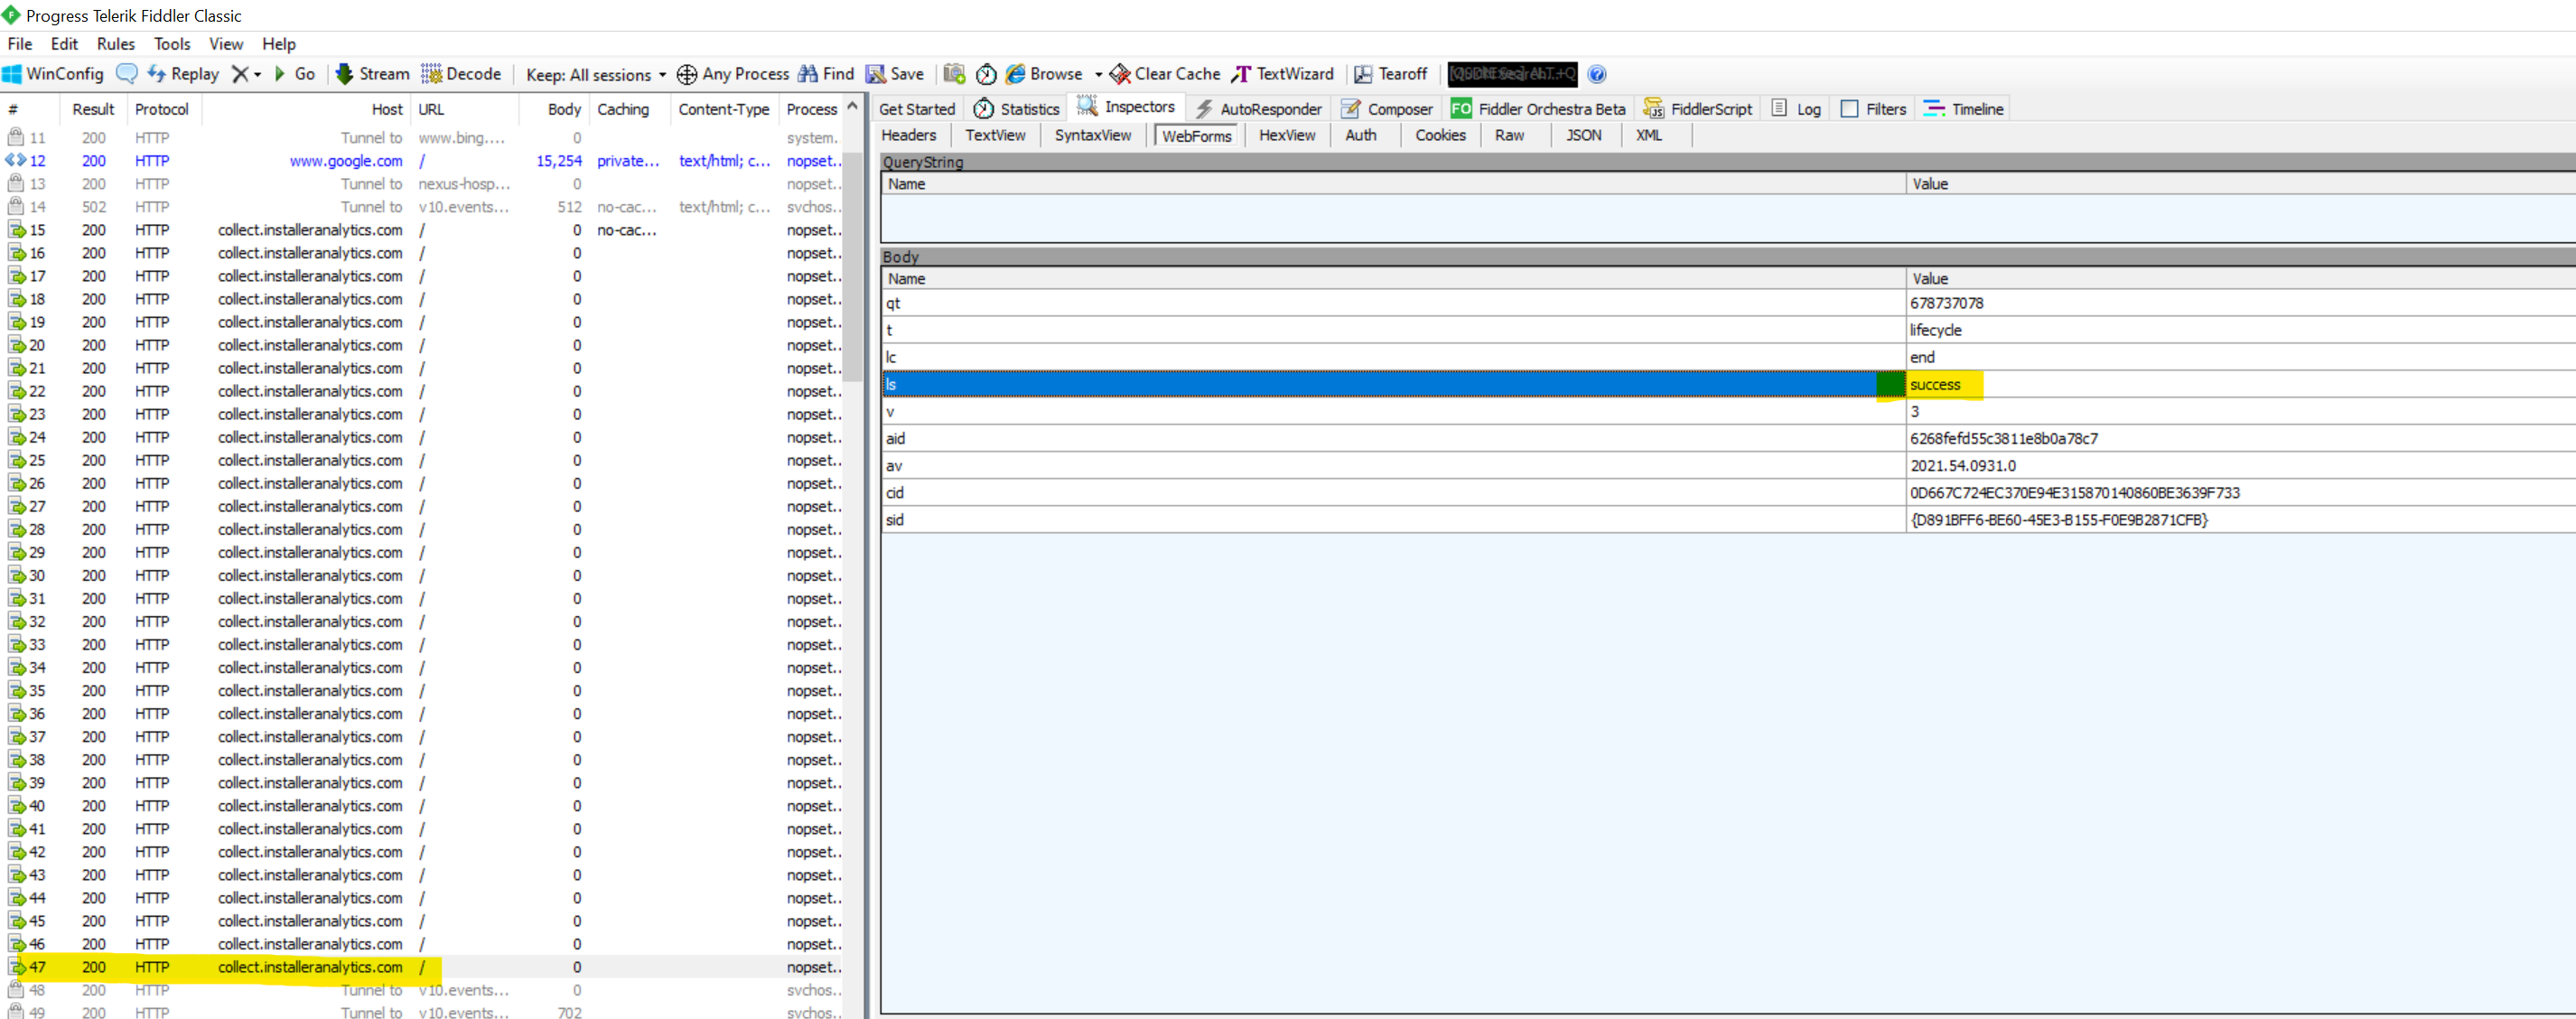This screenshot has width=2576, height=1019.
Task: Click the blue help question mark icon
Action: coord(1597,74)
